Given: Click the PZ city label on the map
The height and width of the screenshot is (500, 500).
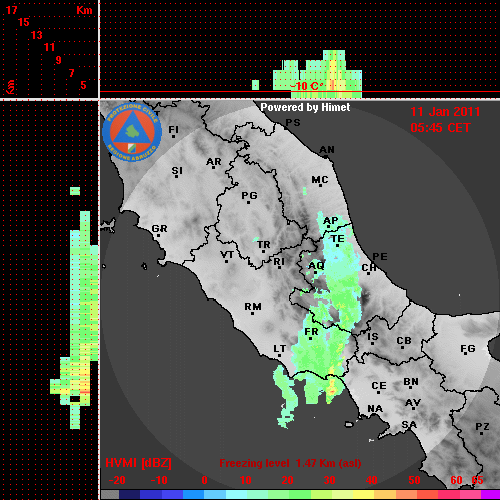Looking at the screenshot, I should tap(482, 426).
